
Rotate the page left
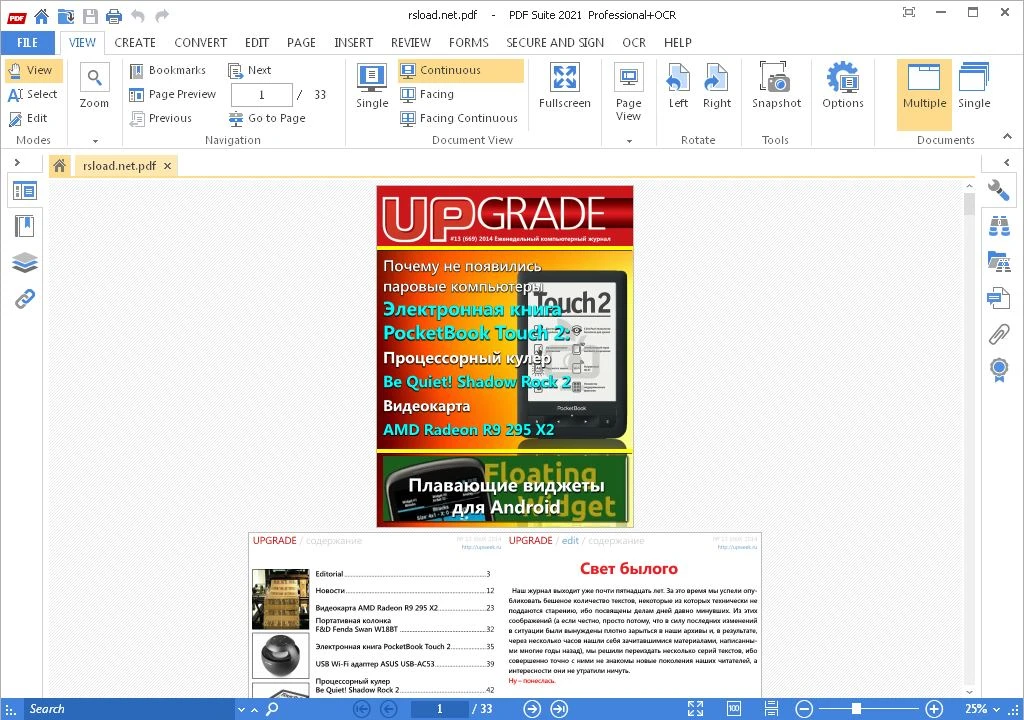678,85
